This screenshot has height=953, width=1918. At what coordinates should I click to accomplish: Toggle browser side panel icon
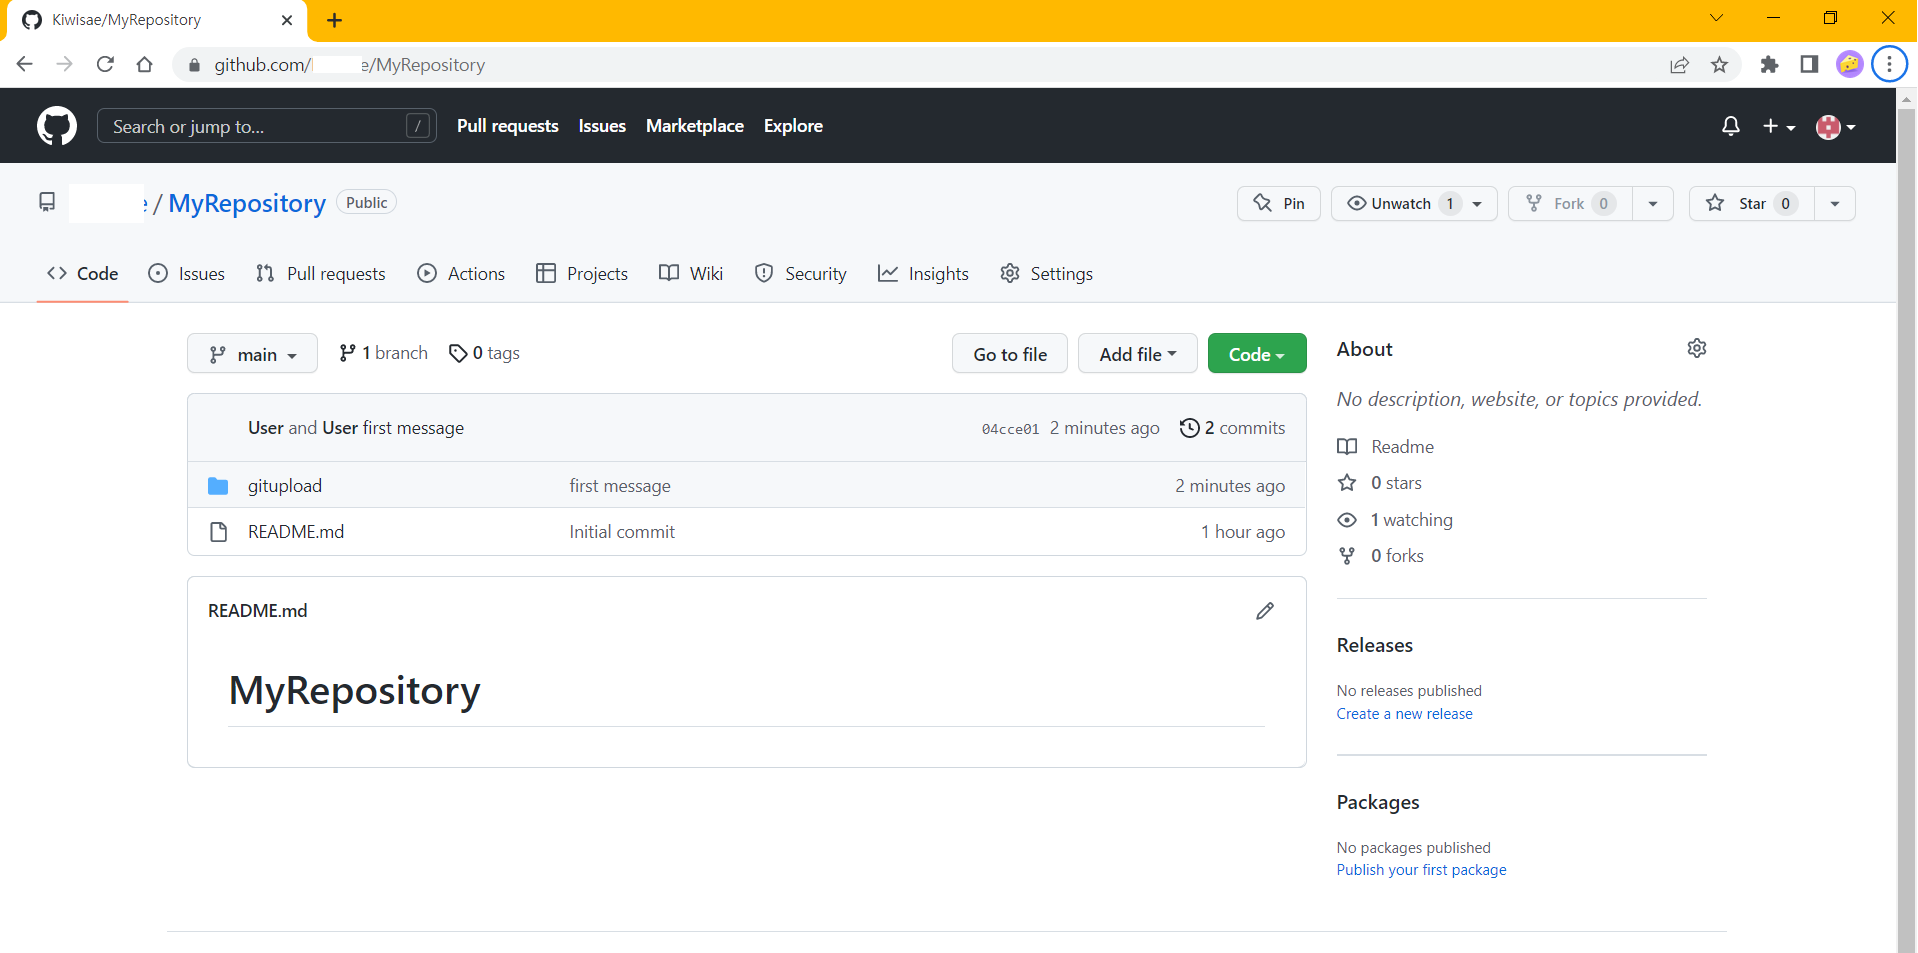point(1809,65)
